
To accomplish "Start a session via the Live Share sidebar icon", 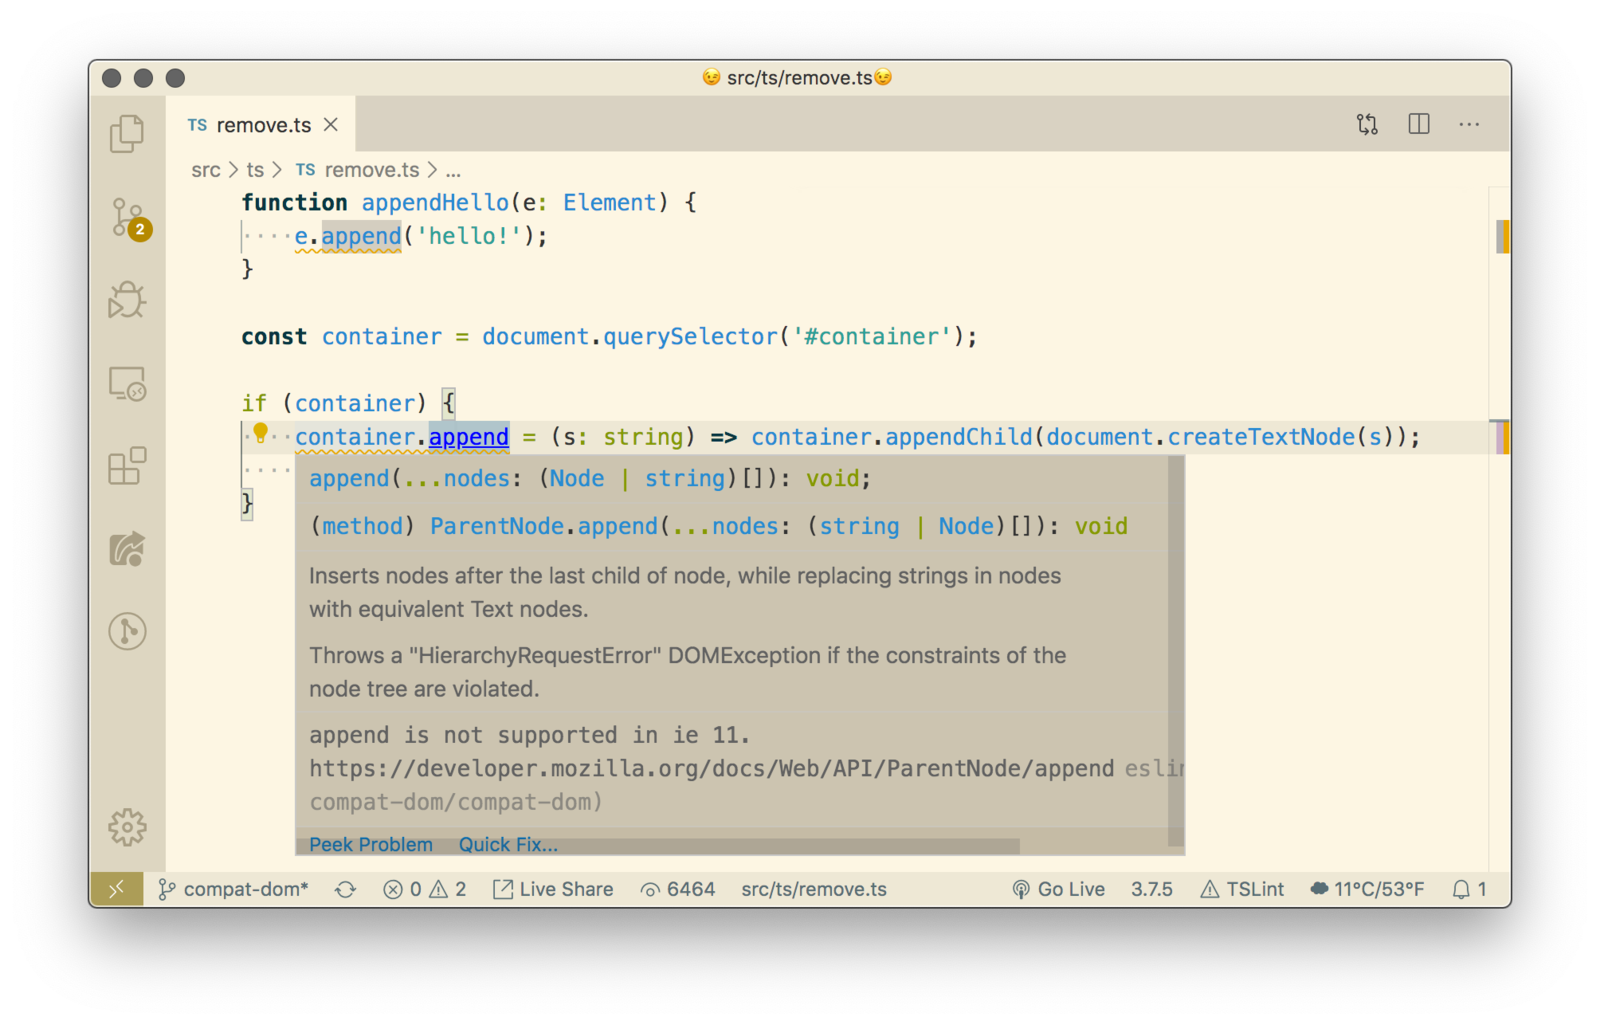I will point(127,549).
